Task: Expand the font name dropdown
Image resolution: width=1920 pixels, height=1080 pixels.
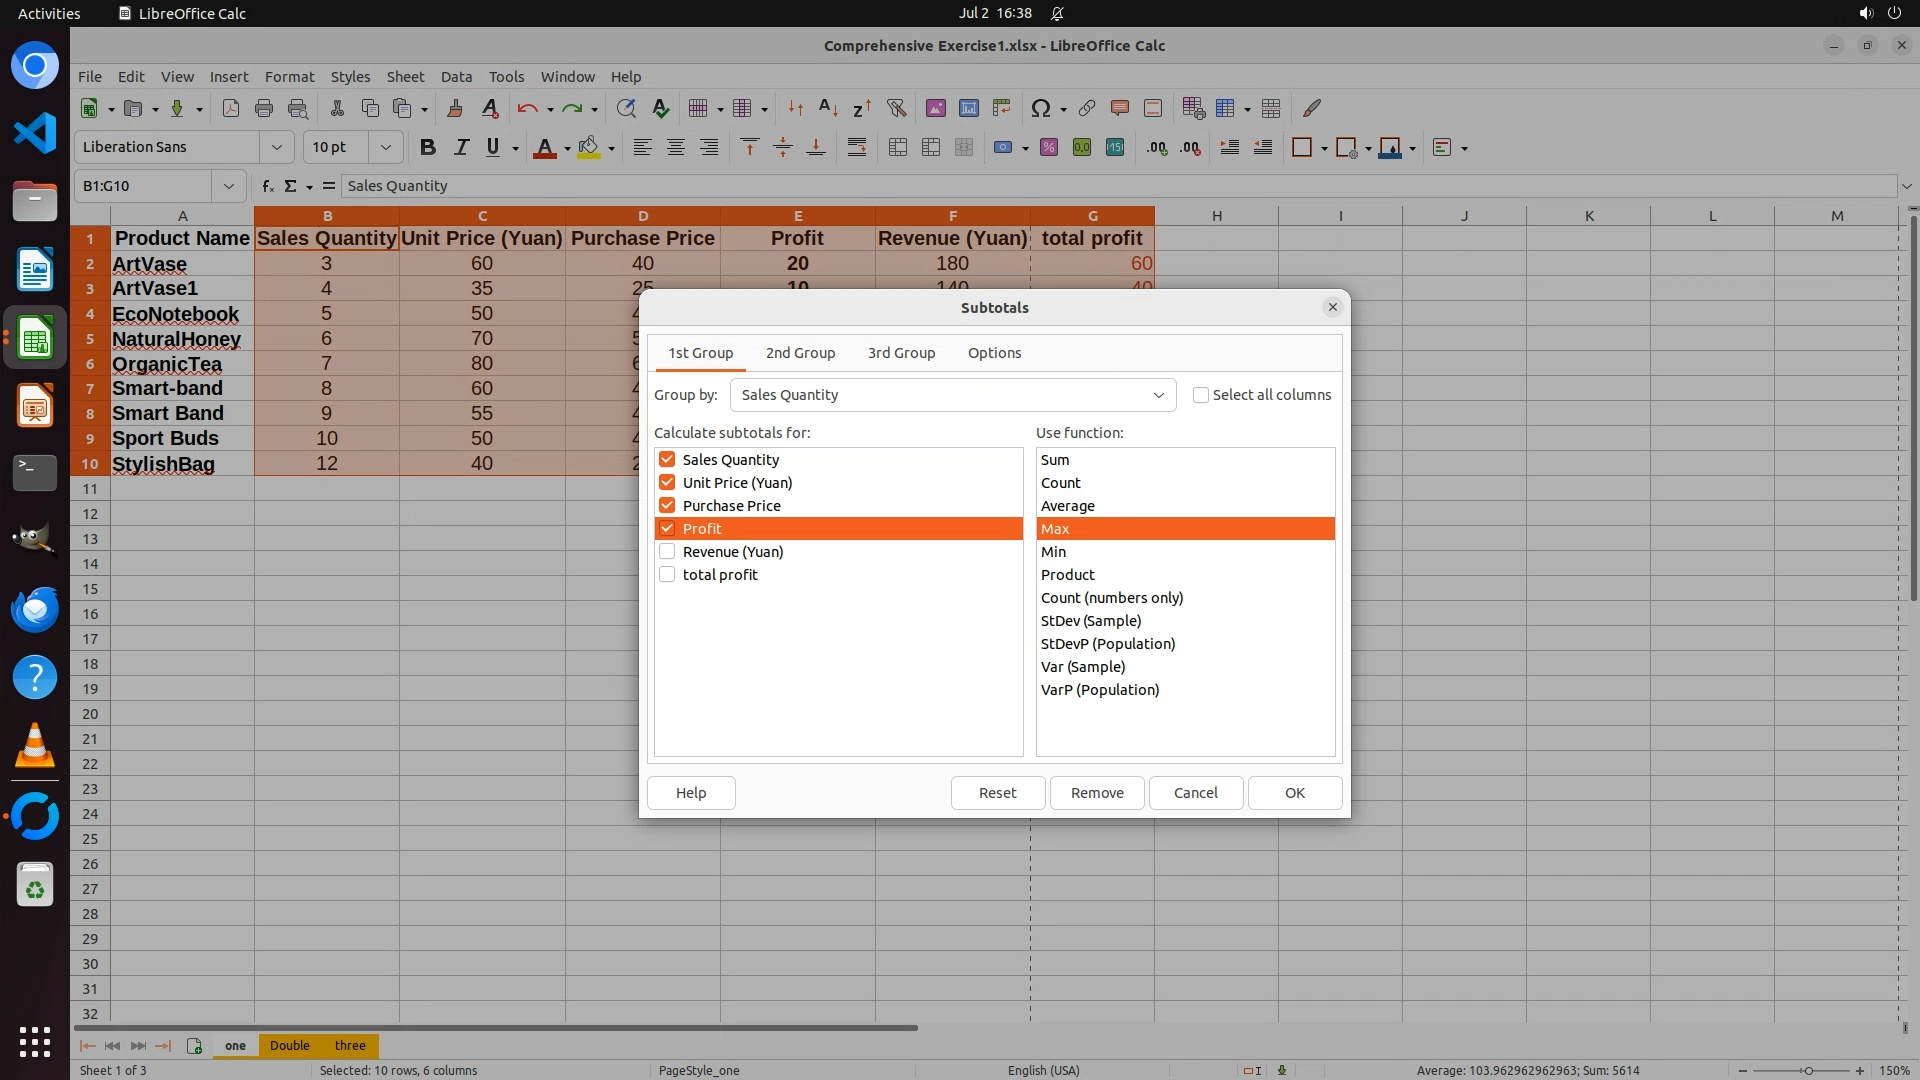Action: tap(277, 148)
